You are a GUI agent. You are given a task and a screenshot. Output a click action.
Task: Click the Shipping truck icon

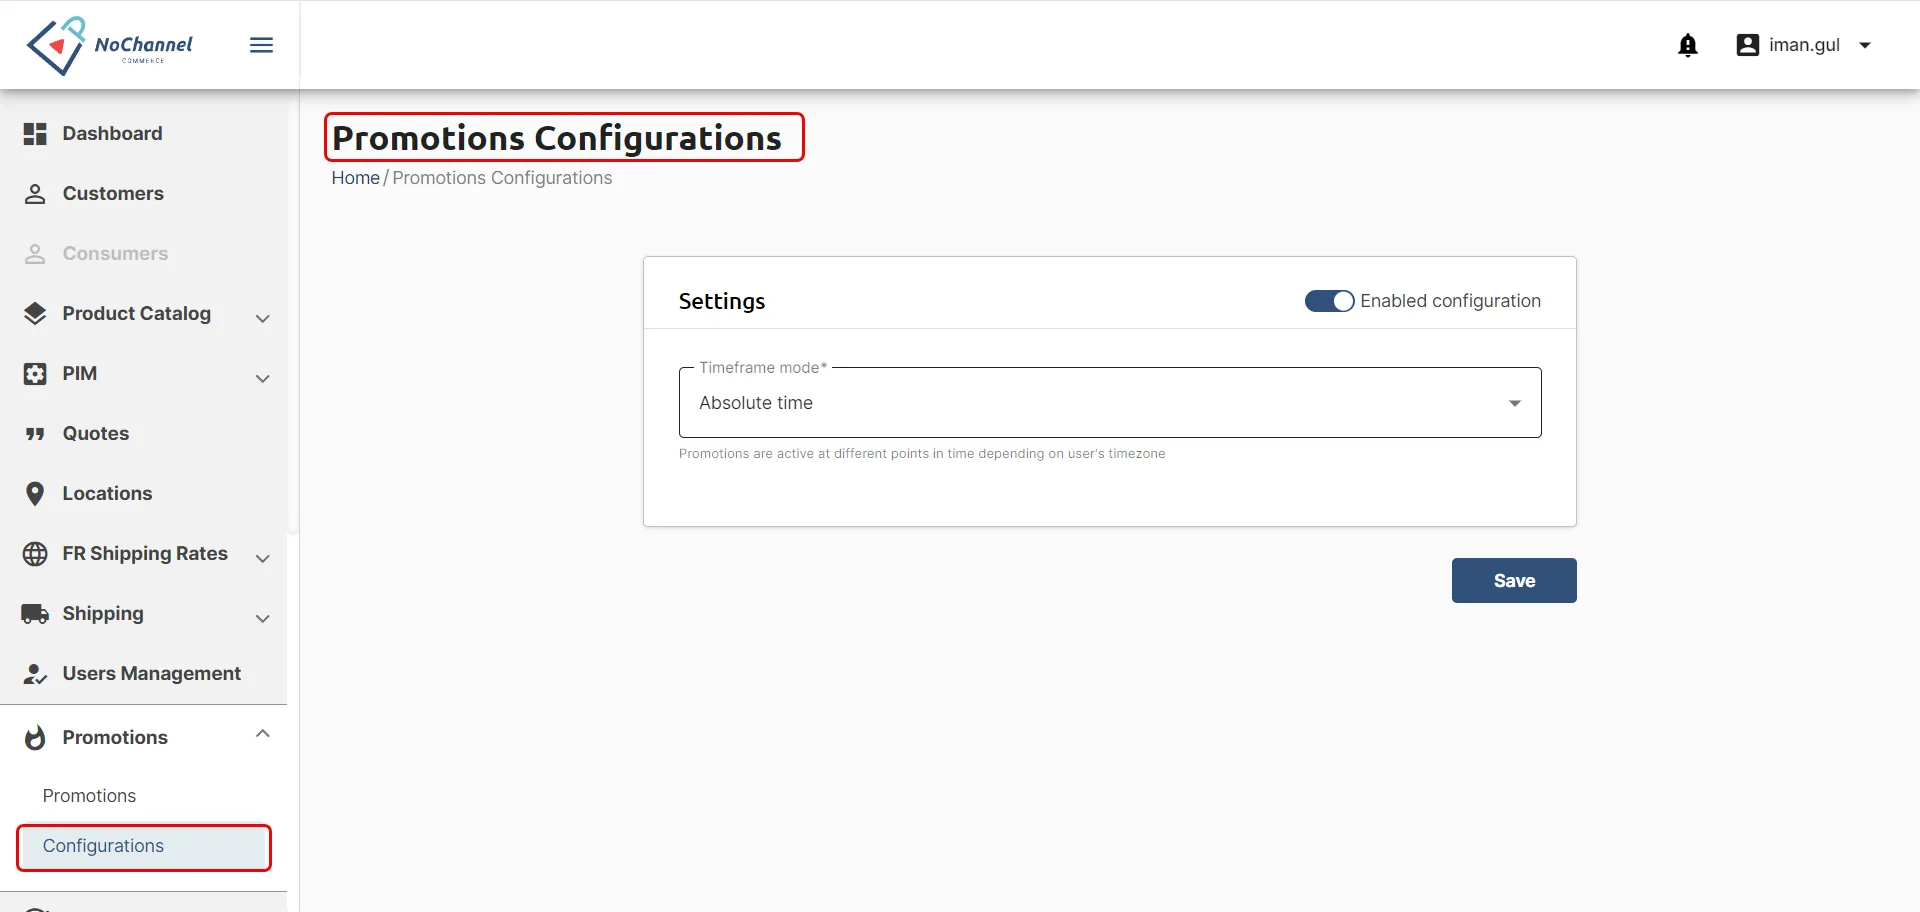coord(35,614)
